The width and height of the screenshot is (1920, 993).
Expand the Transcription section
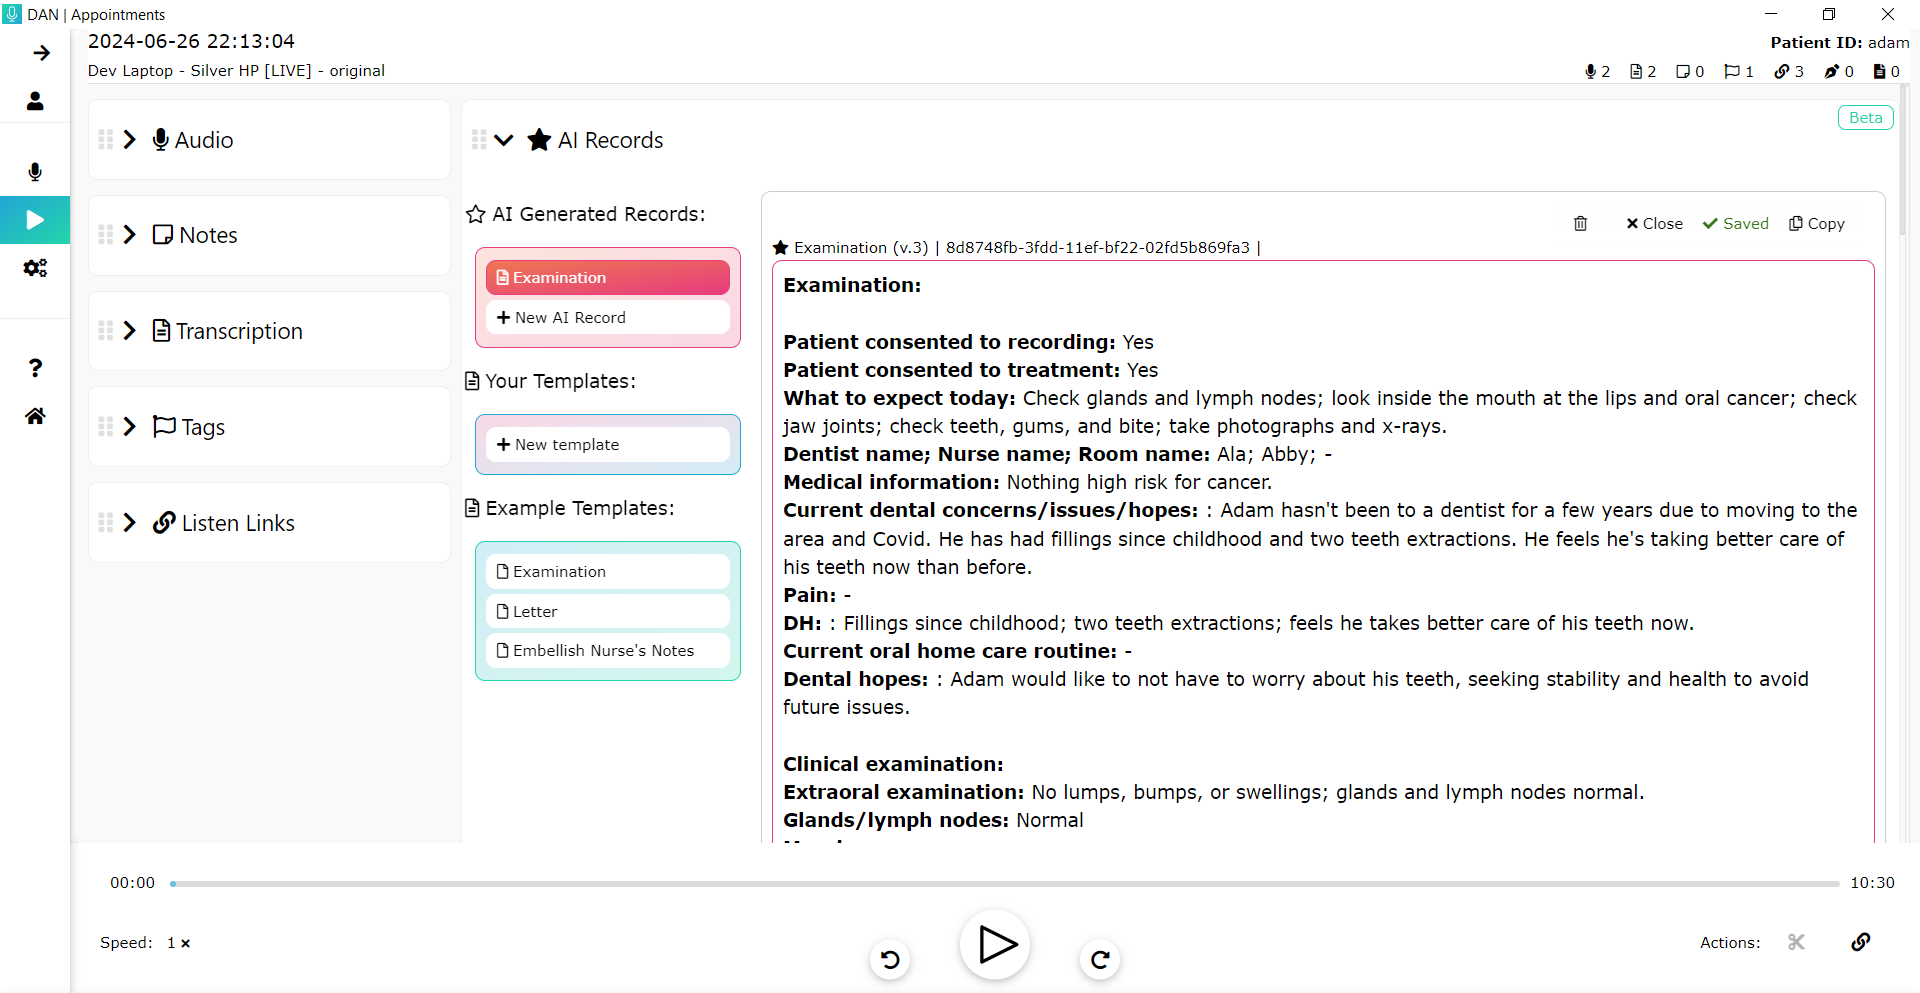(130, 330)
